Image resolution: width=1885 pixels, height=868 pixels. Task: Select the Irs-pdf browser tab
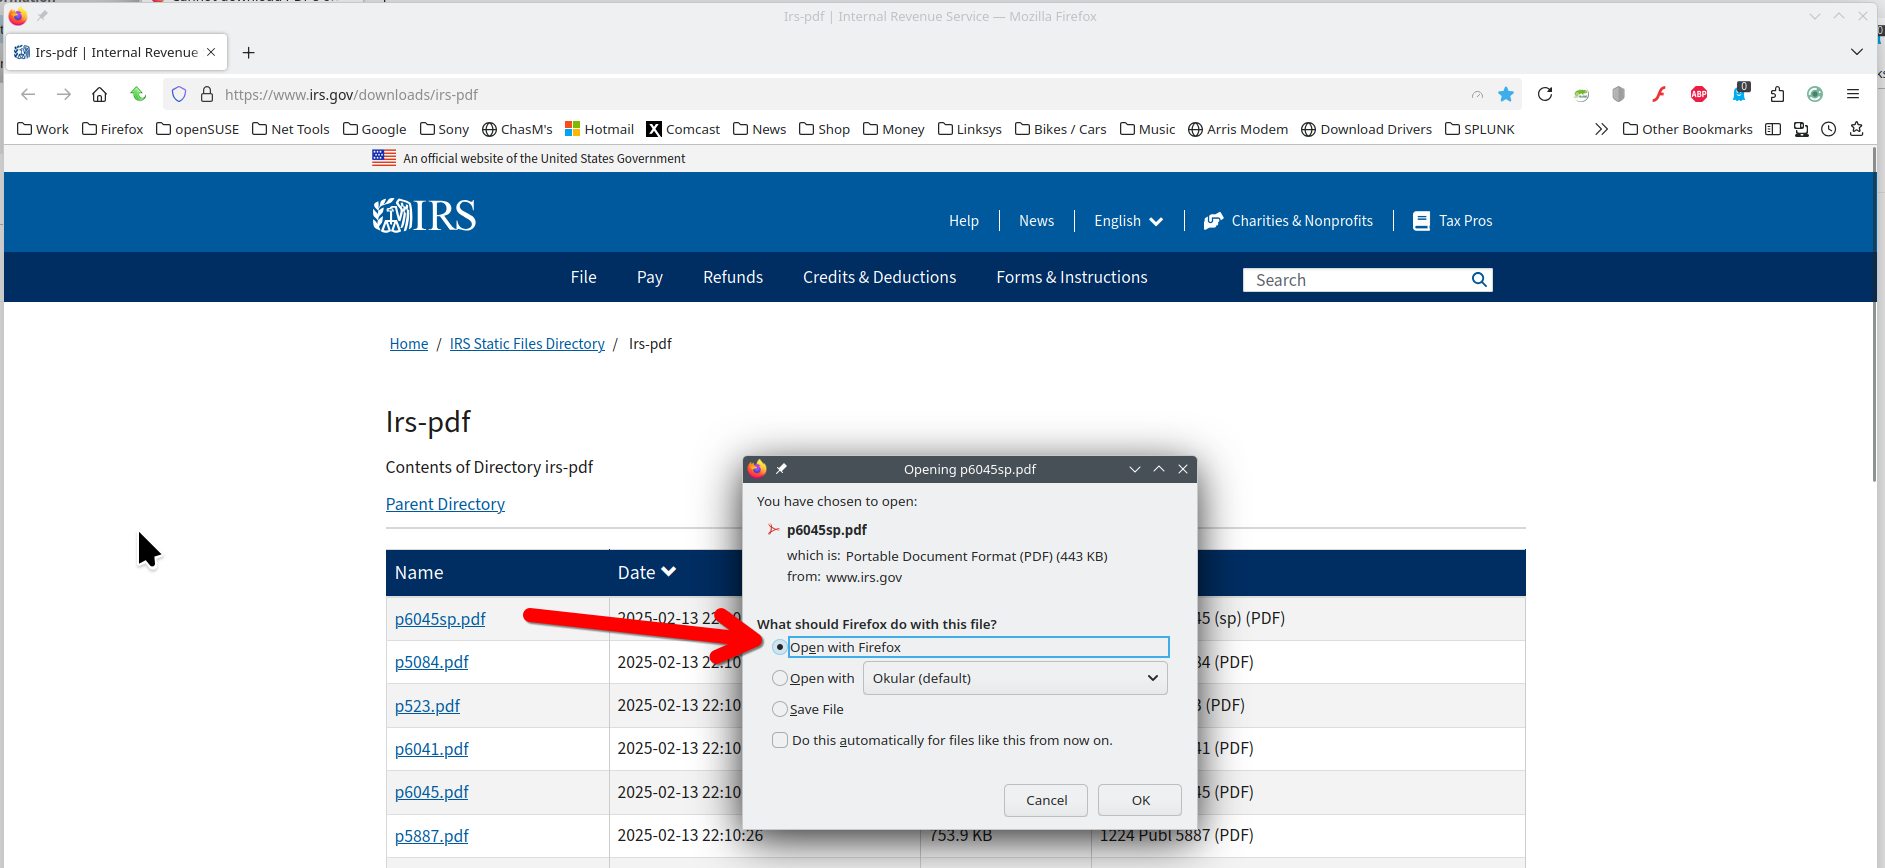pos(117,52)
